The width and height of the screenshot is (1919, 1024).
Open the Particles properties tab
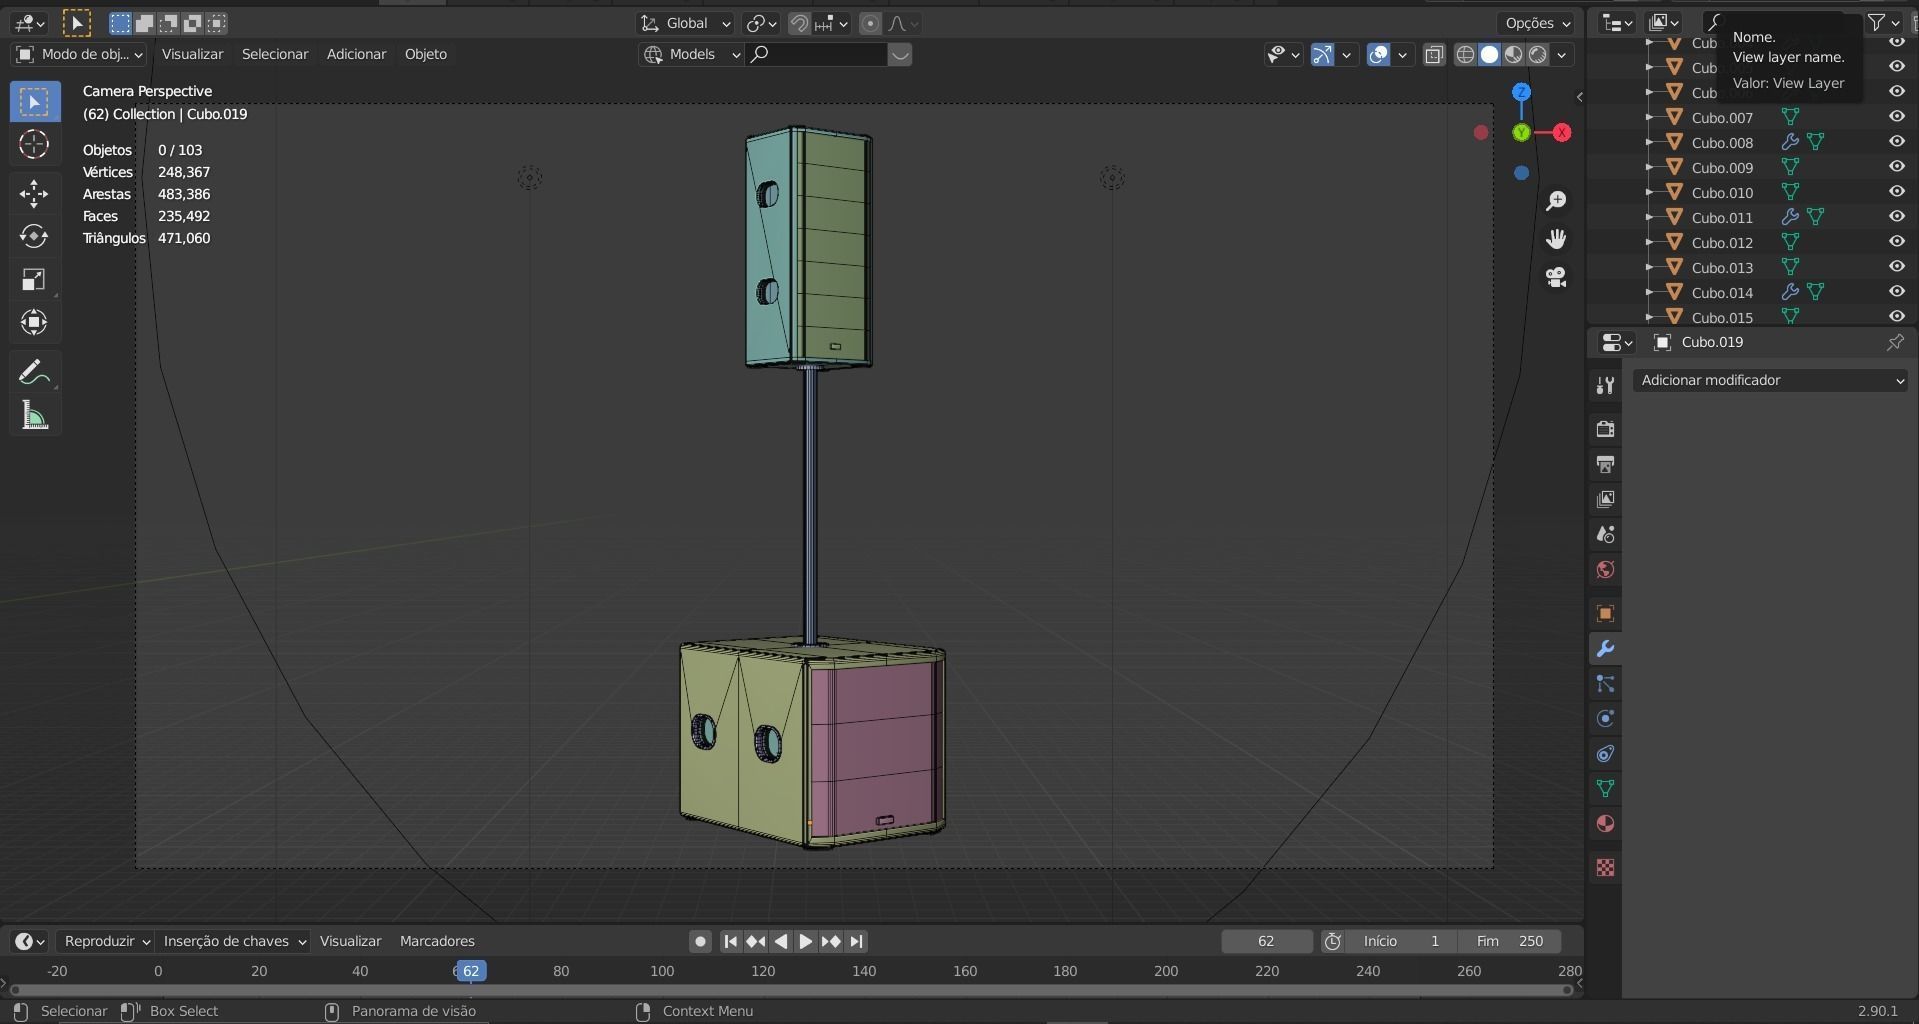coord(1605,683)
